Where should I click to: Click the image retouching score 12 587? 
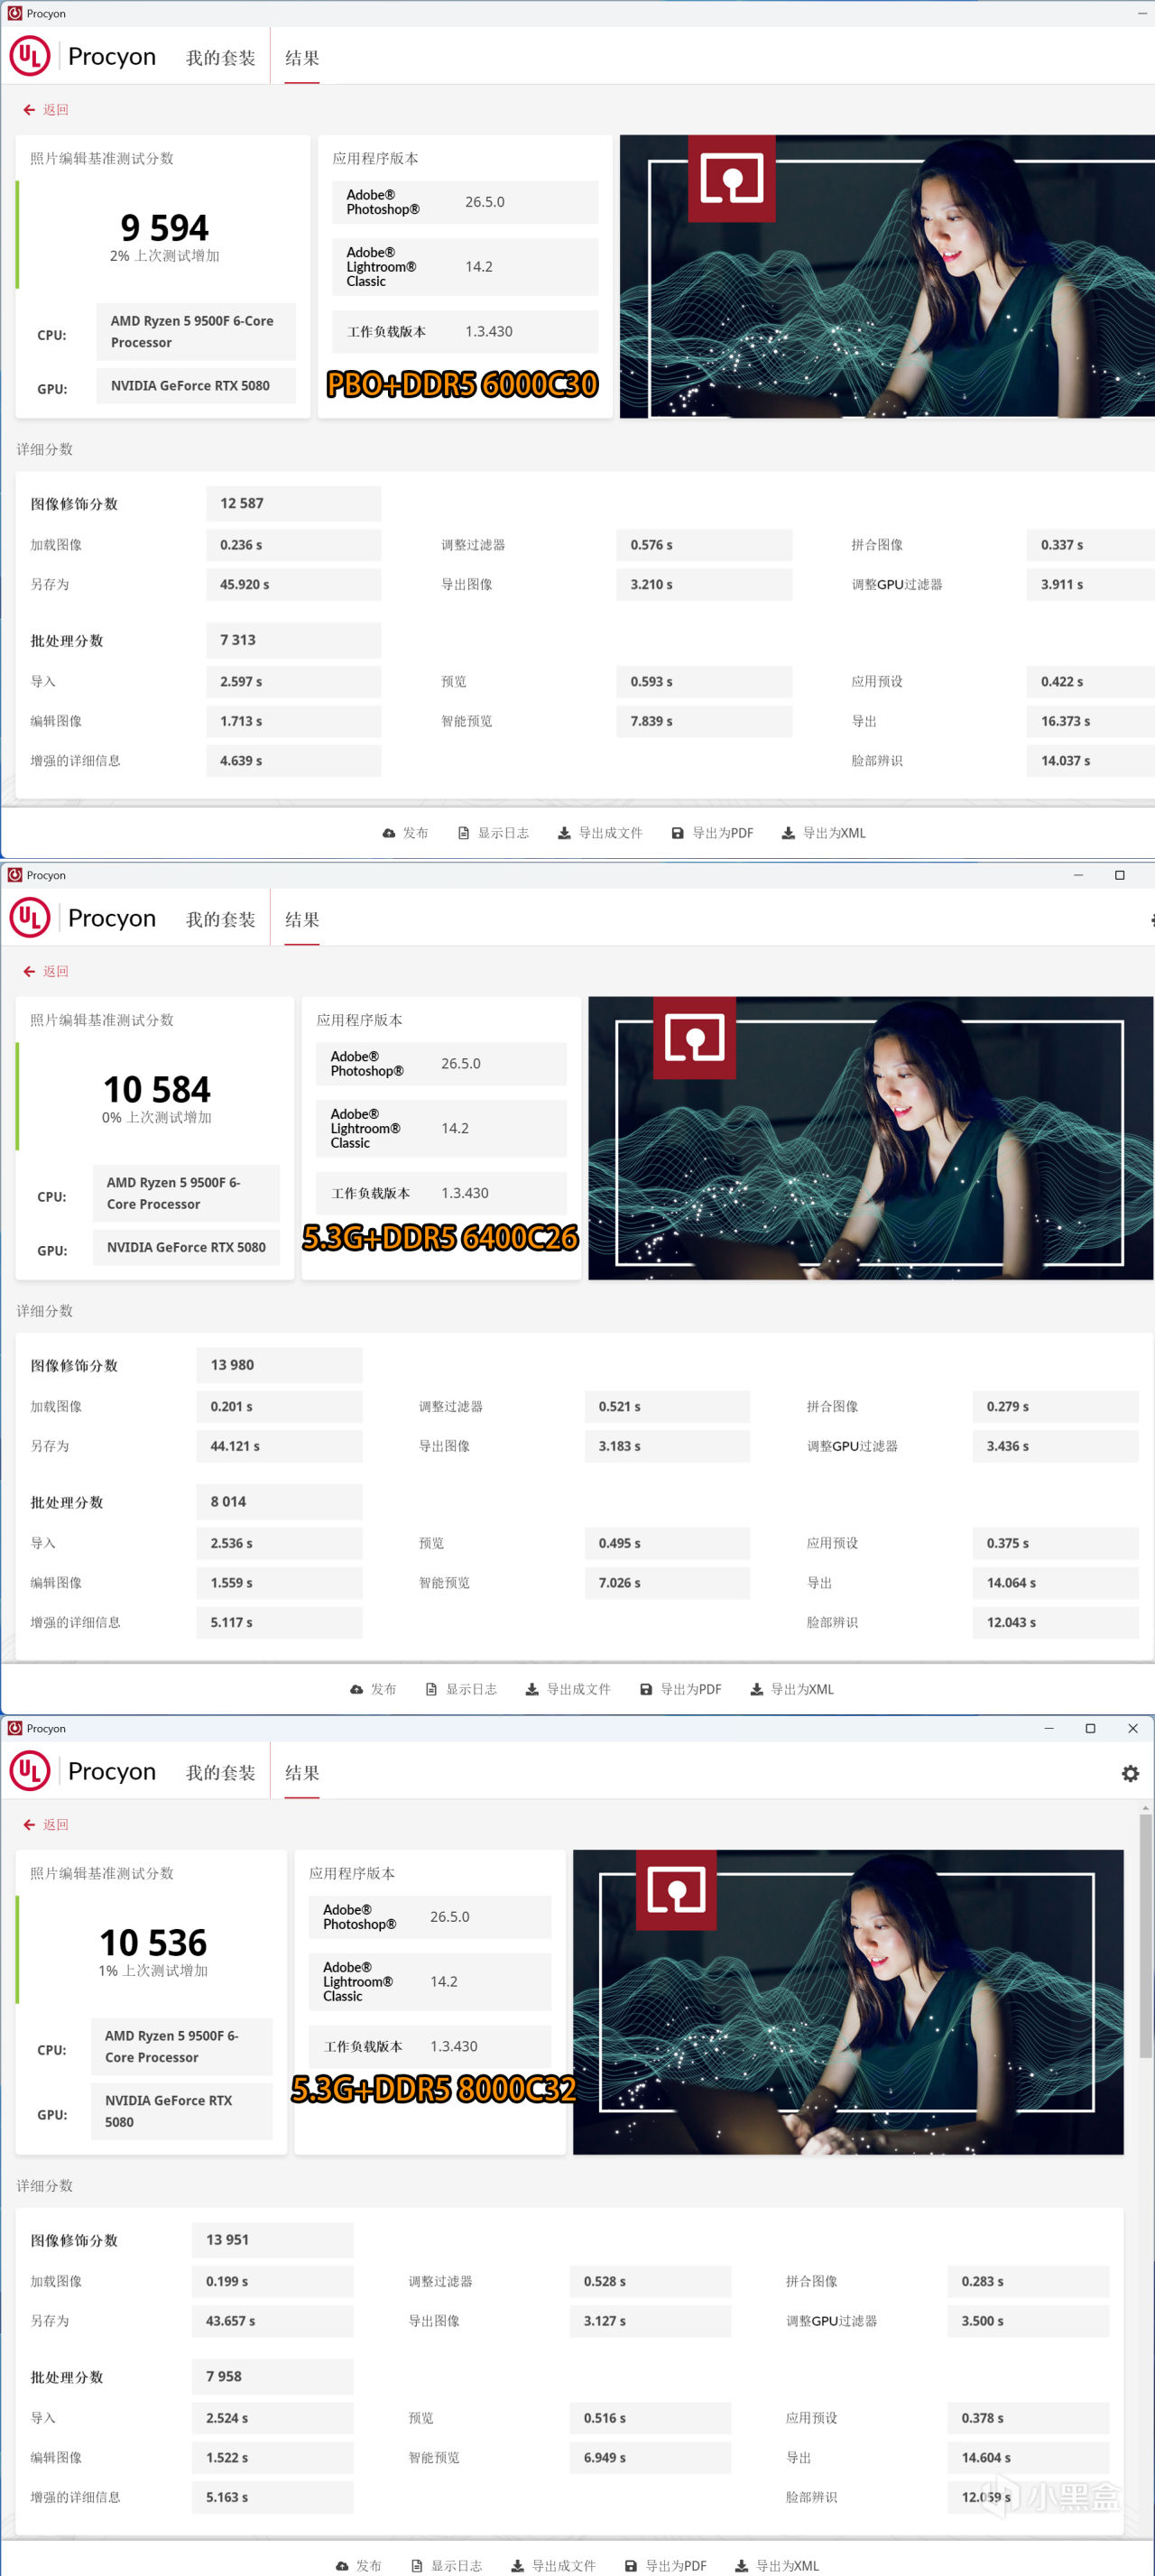pyautogui.click(x=293, y=504)
